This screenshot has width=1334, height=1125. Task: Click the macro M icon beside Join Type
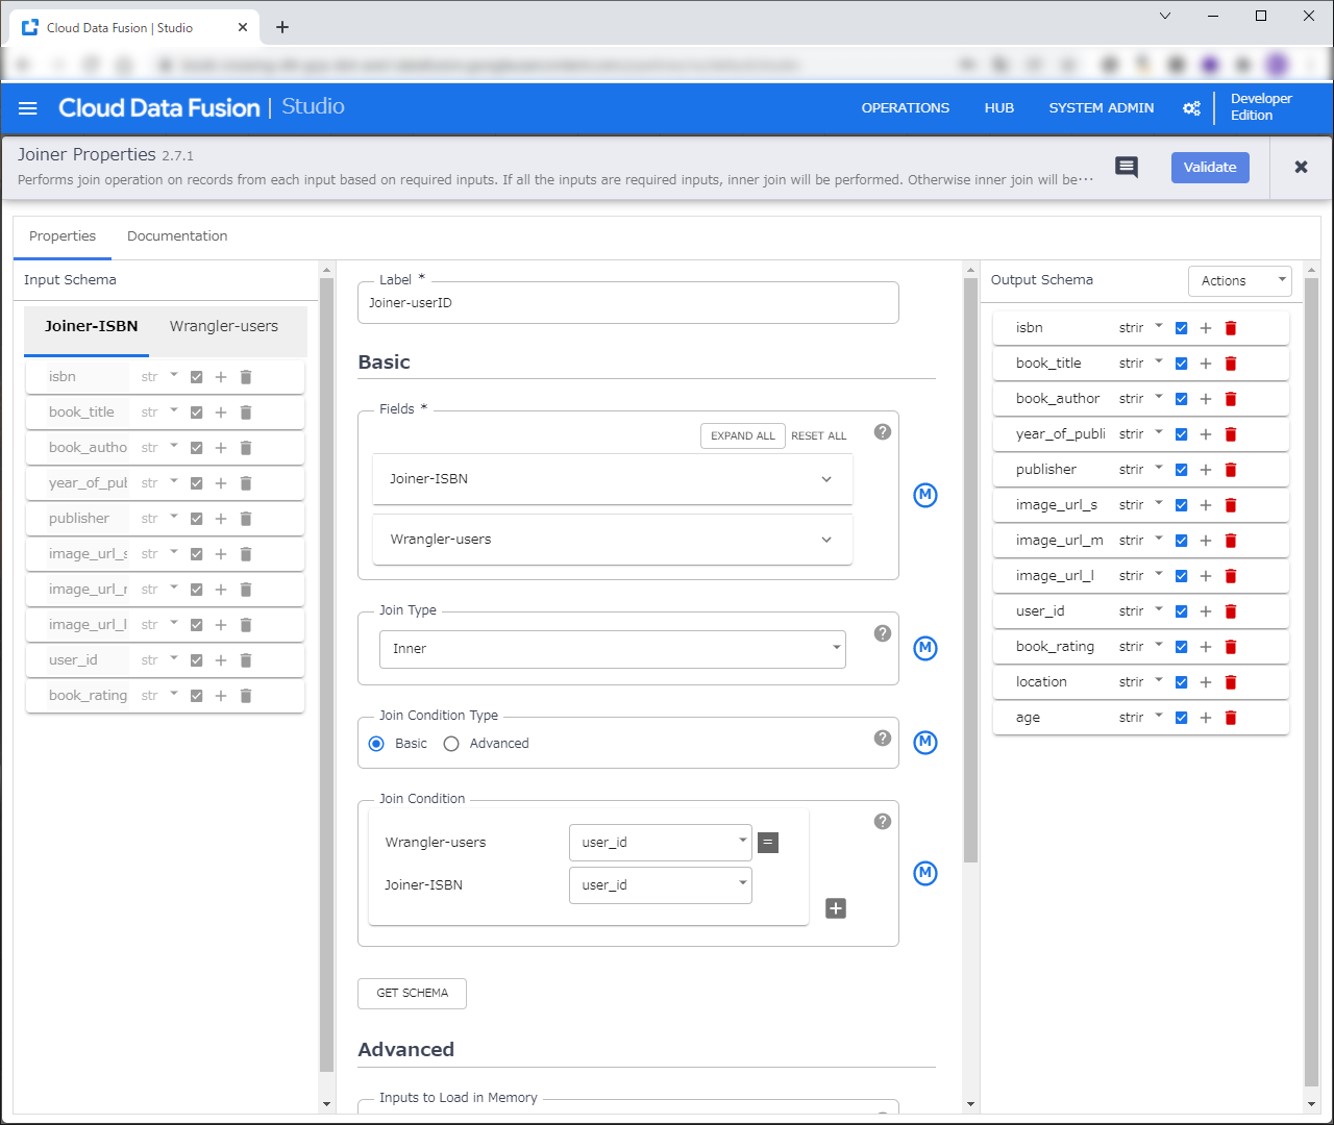(x=926, y=648)
